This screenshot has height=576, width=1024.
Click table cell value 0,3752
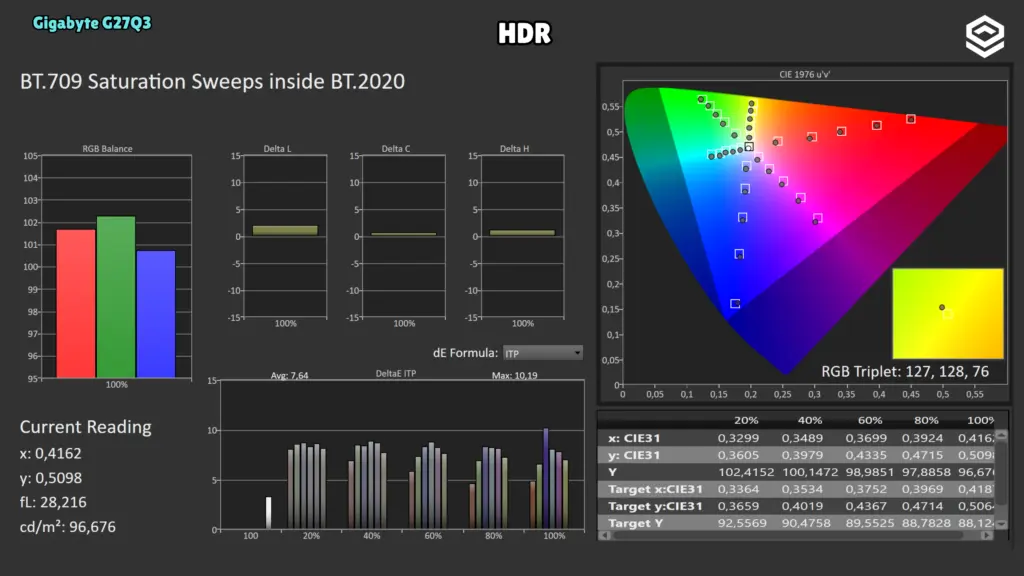(866, 489)
